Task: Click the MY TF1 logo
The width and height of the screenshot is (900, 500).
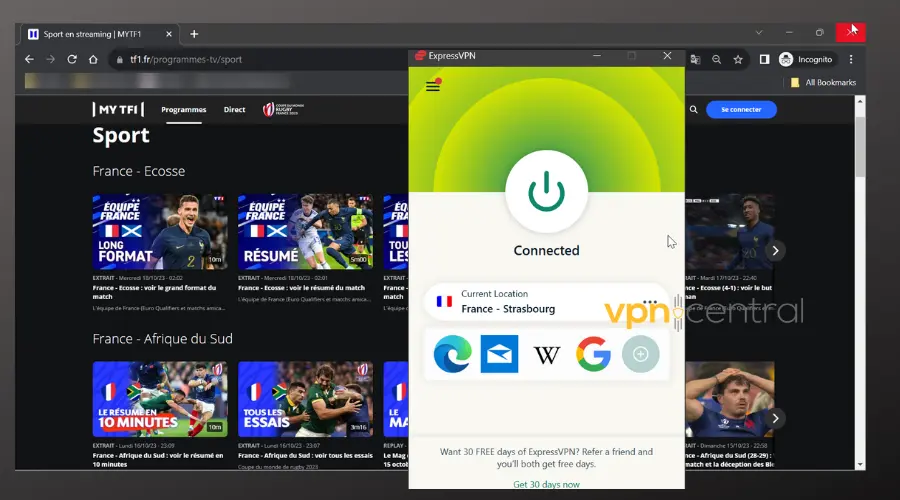Action: 118,109
